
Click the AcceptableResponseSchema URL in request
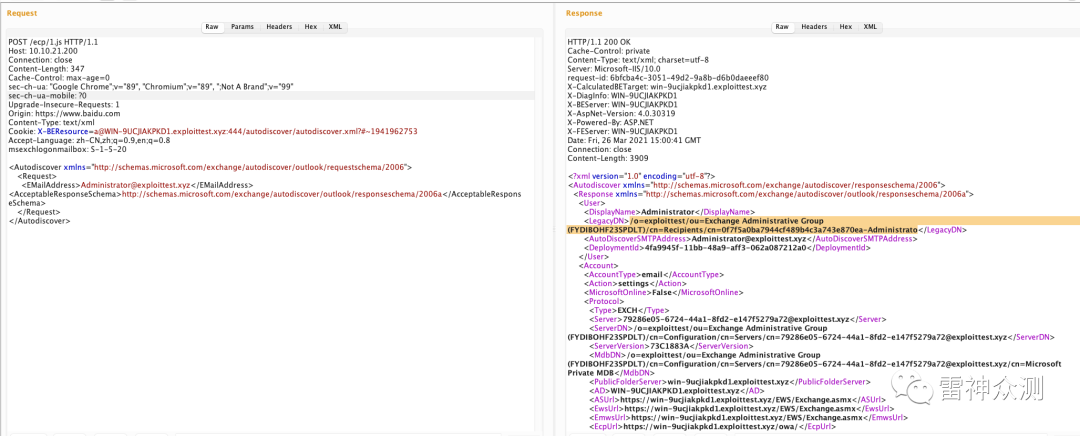[281, 194]
